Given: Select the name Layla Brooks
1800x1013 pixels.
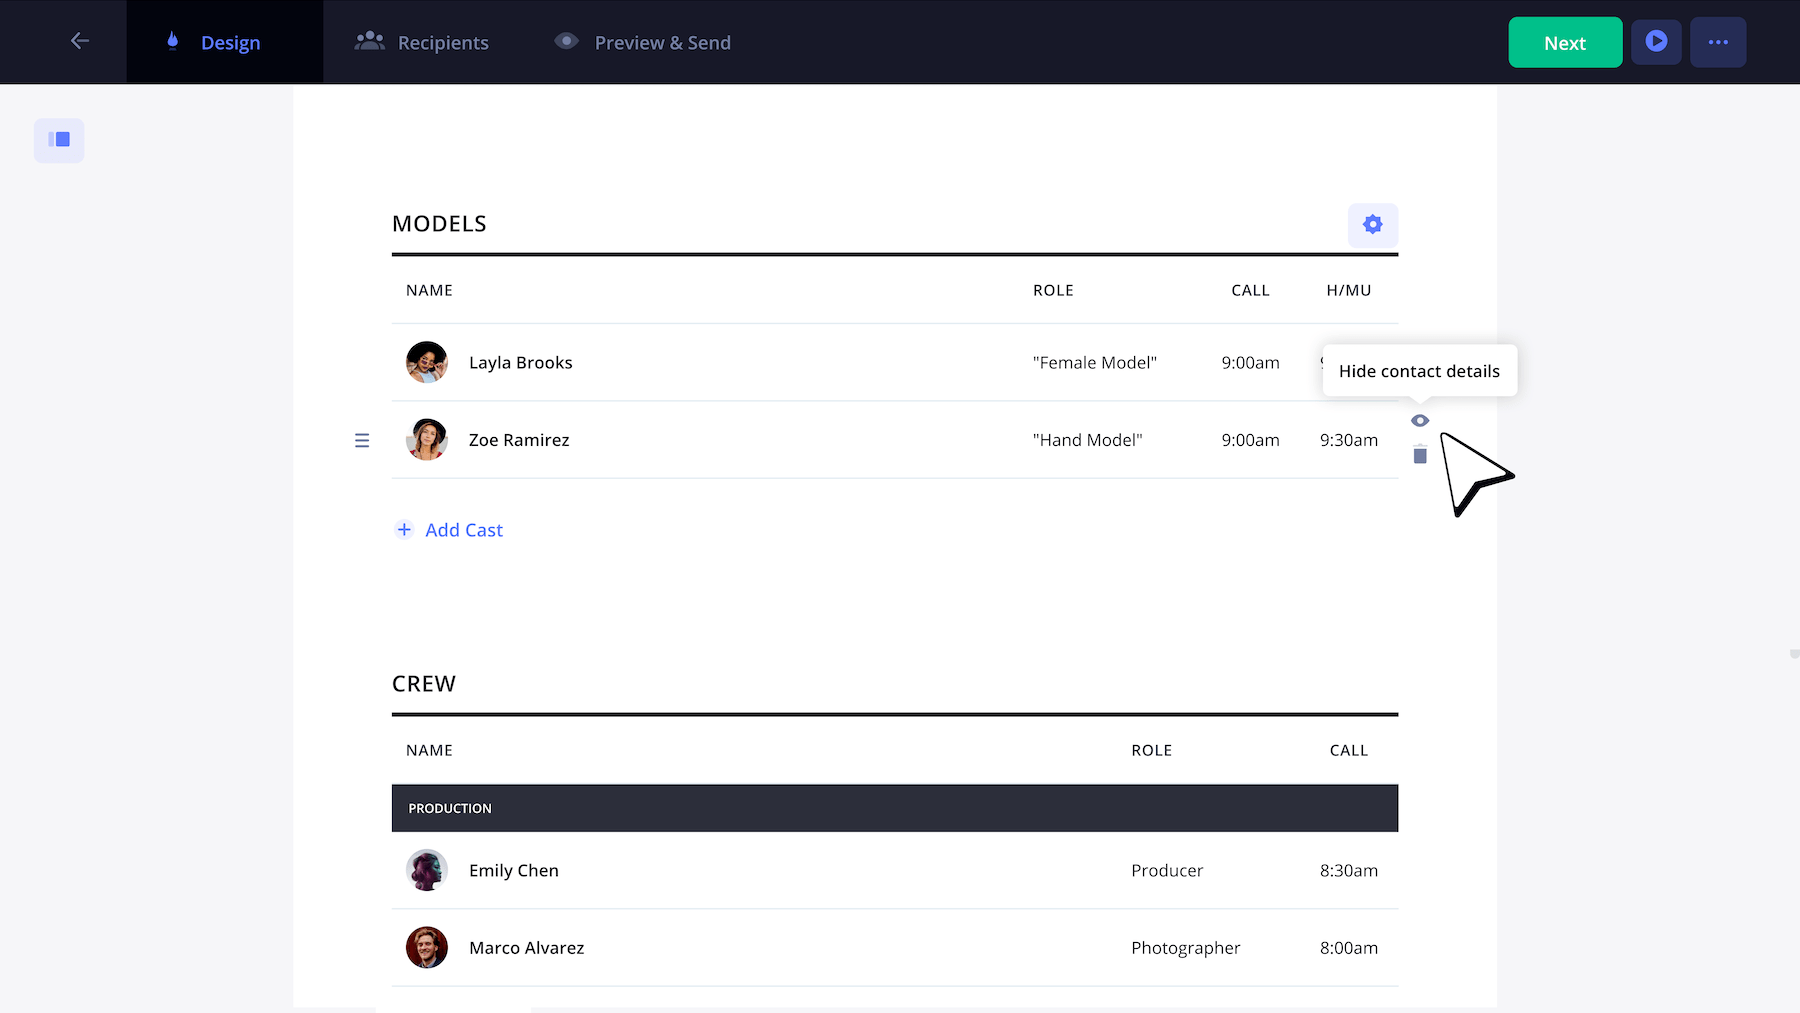Looking at the screenshot, I should pos(520,362).
